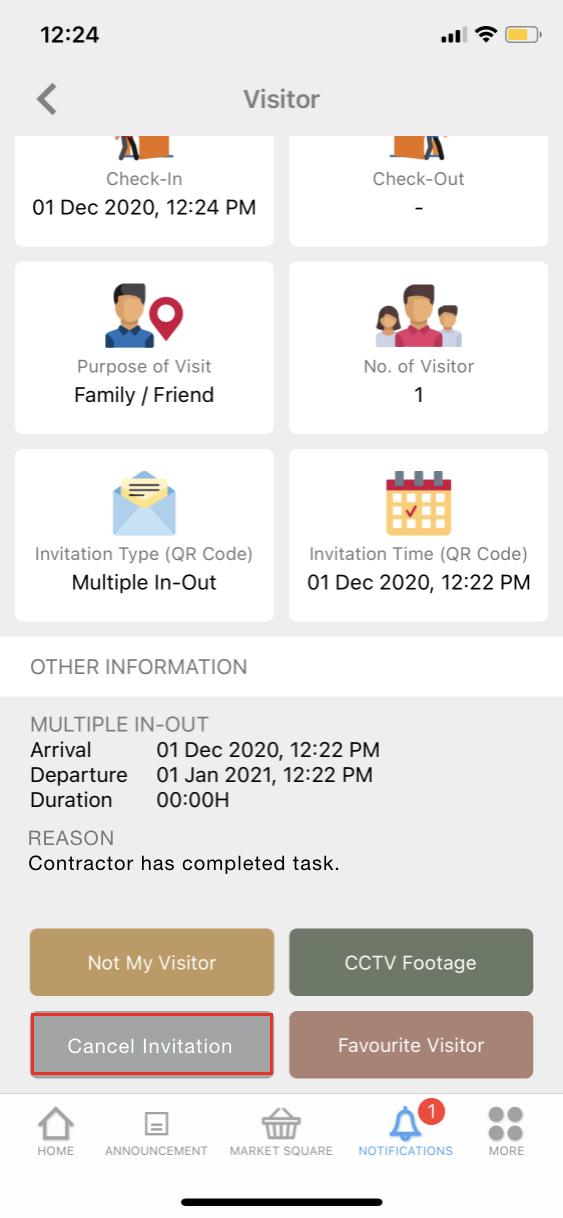Open the Announcement tab icon

click(x=156, y=1124)
